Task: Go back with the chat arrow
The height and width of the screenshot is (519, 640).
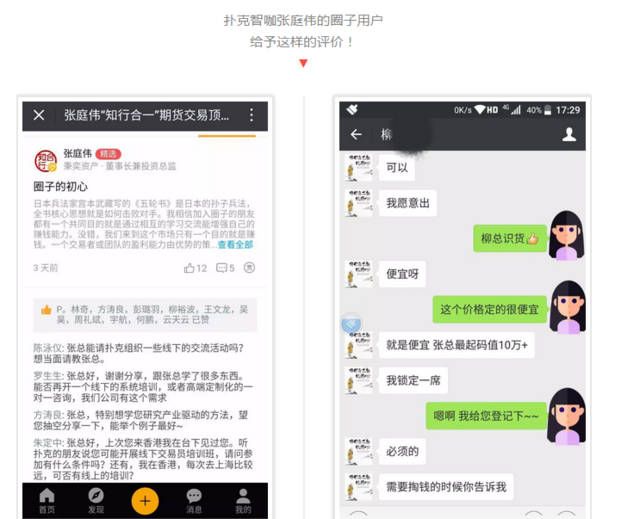Action: [x=356, y=134]
